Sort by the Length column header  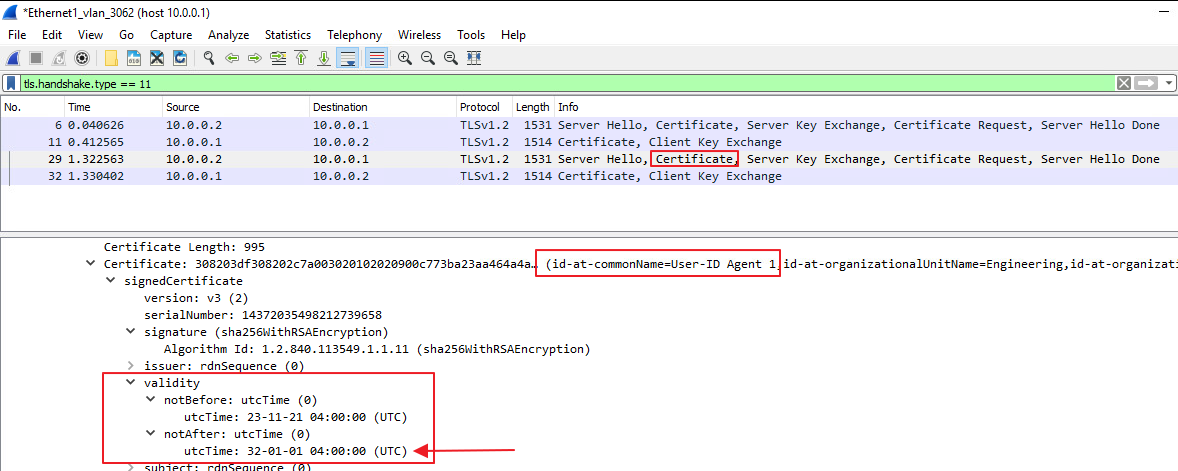click(533, 107)
